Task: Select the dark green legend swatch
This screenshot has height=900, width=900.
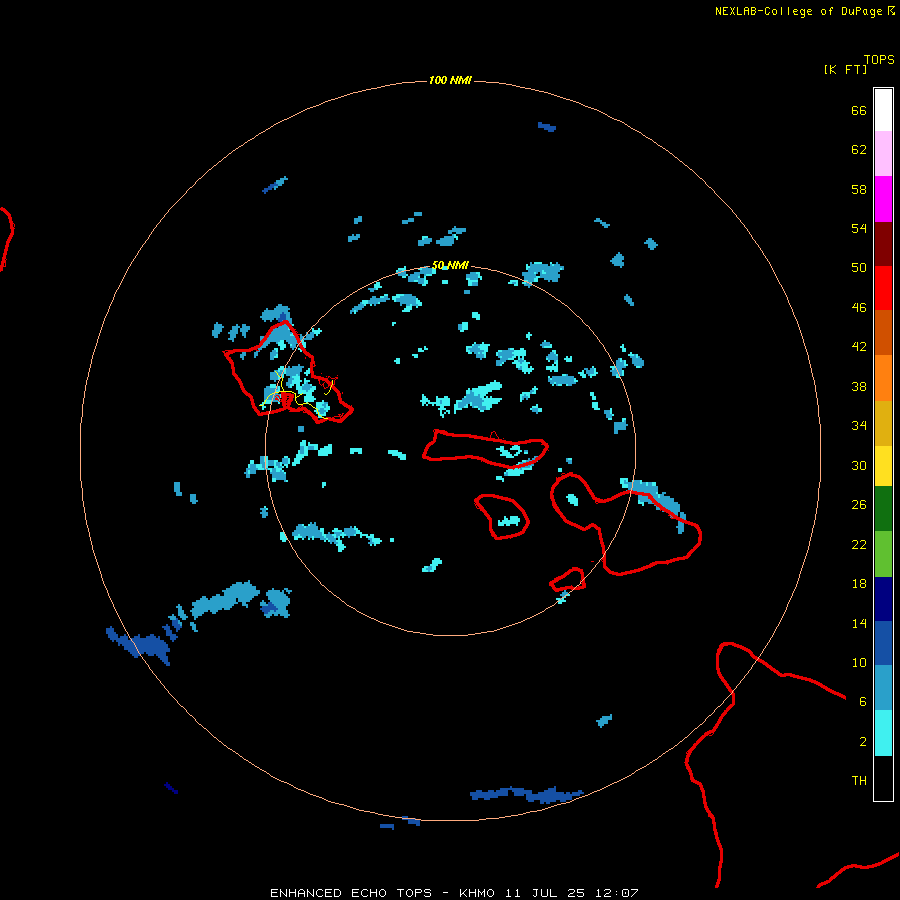Action: tap(883, 509)
